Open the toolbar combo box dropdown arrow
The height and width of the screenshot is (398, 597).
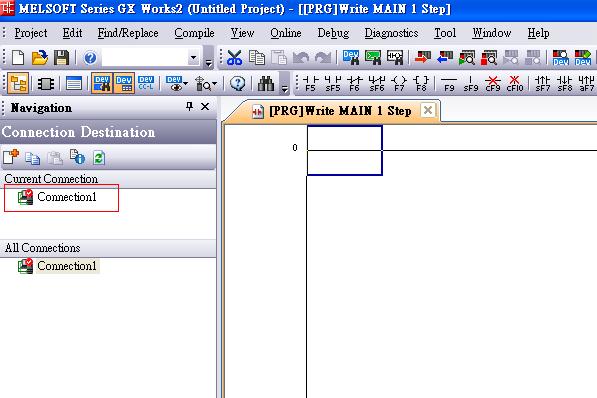tap(193, 58)
